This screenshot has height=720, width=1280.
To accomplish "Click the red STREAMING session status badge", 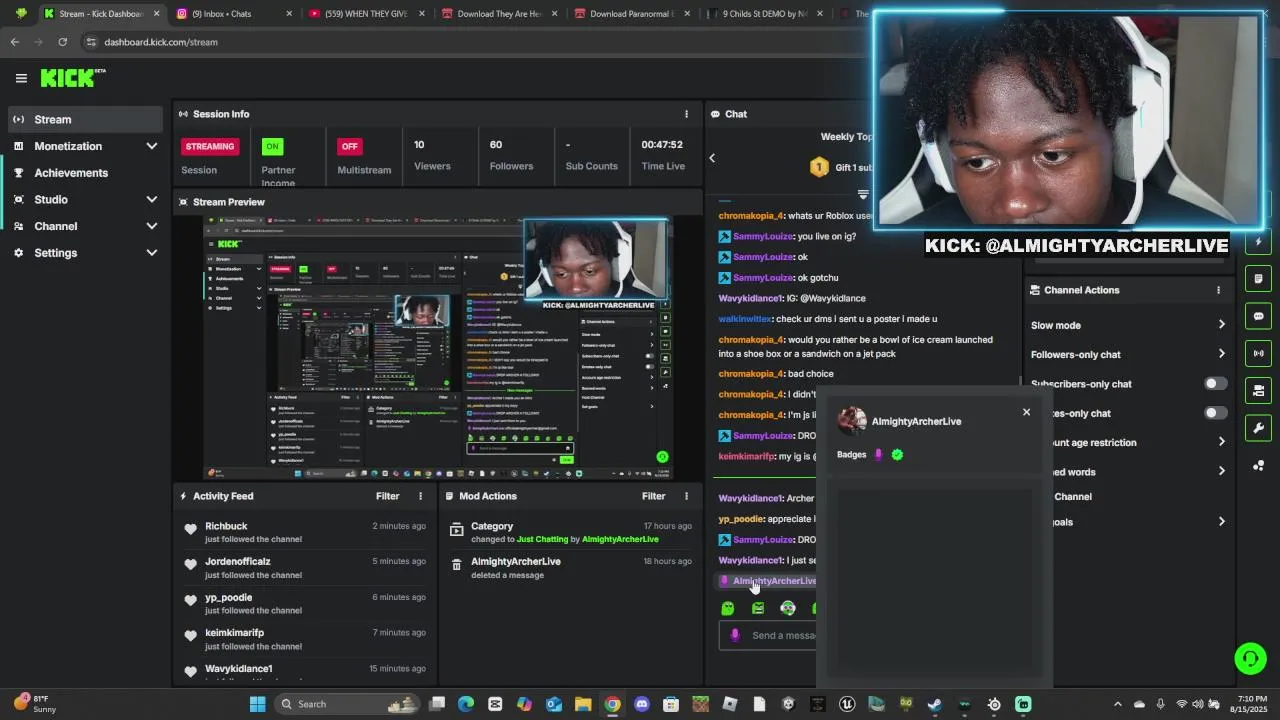I will coord(209,146).
